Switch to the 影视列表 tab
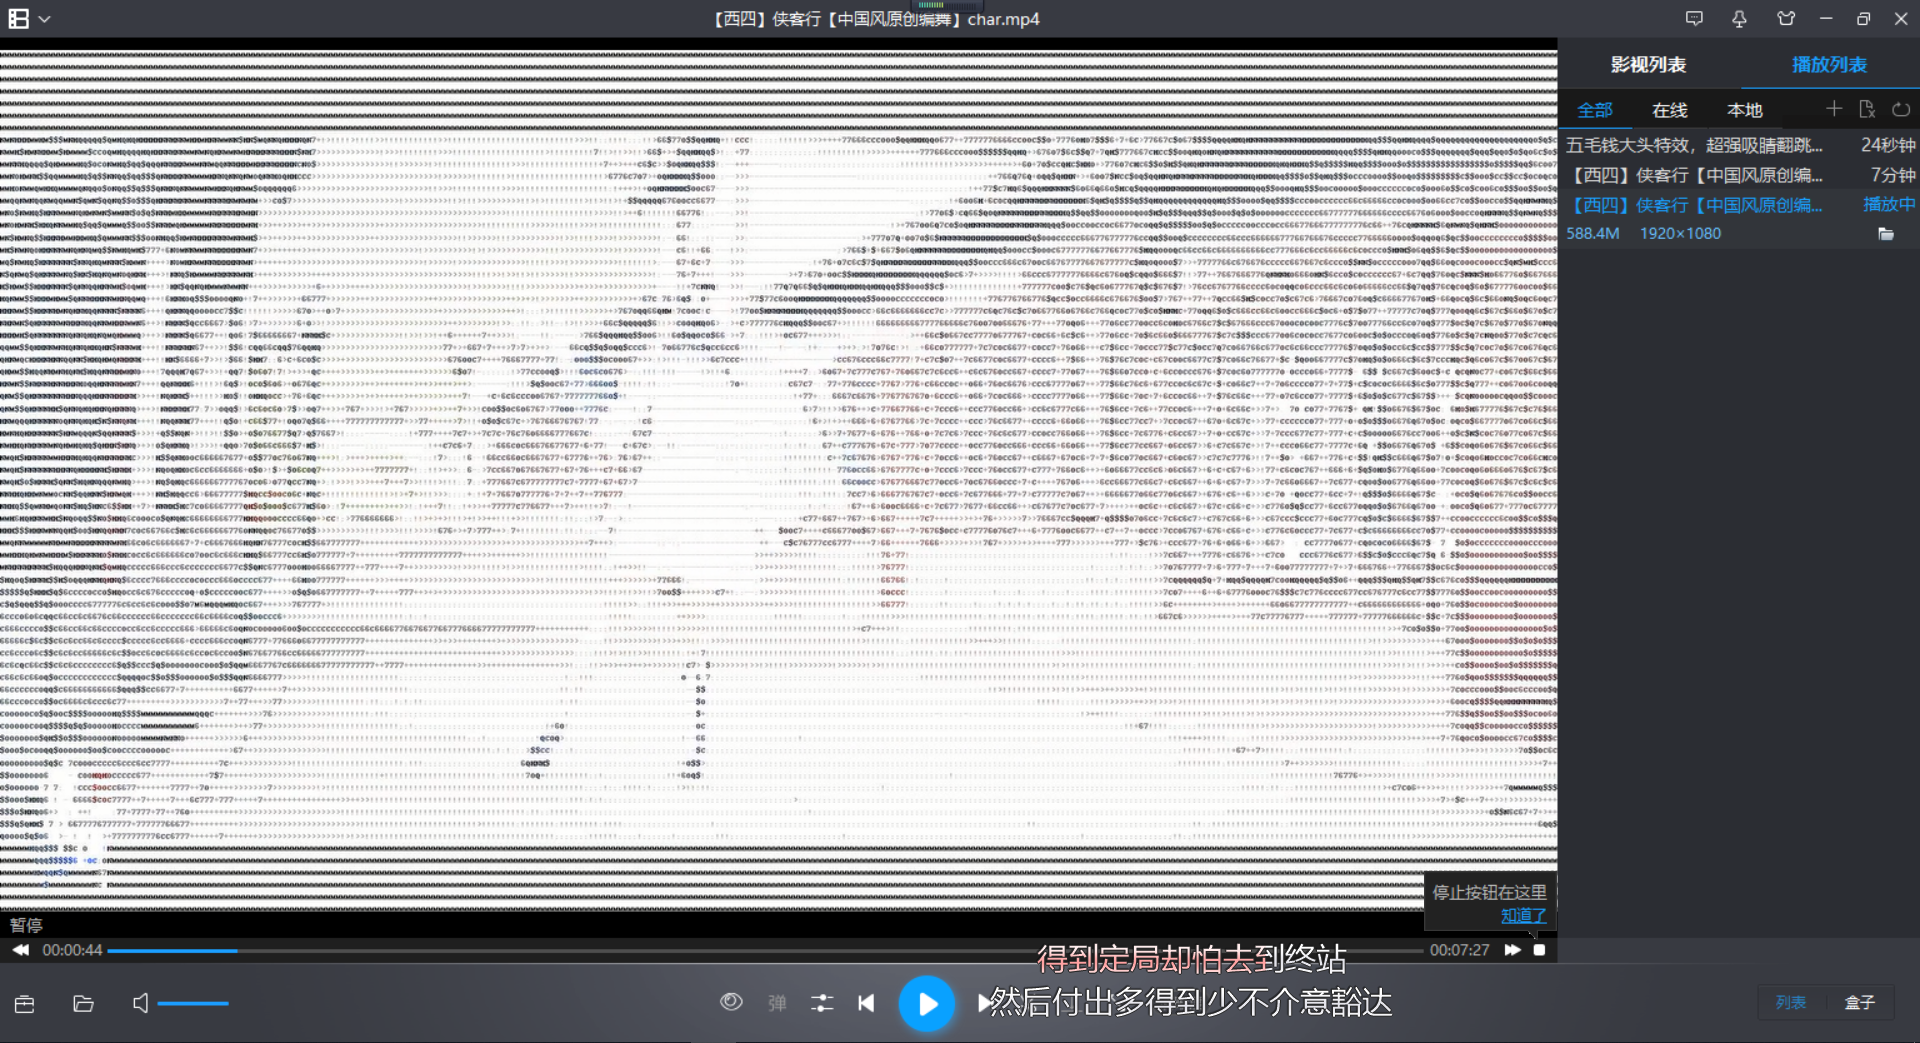 tap(1648, 65)
